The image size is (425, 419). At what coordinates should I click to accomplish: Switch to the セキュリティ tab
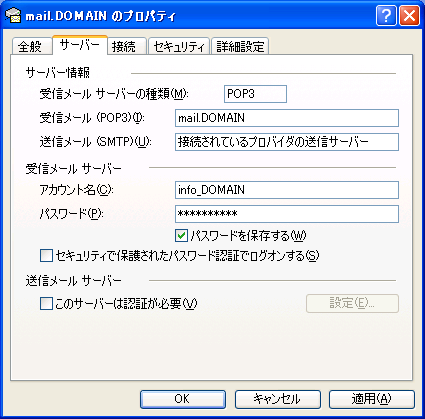click(x=178, y=47)
